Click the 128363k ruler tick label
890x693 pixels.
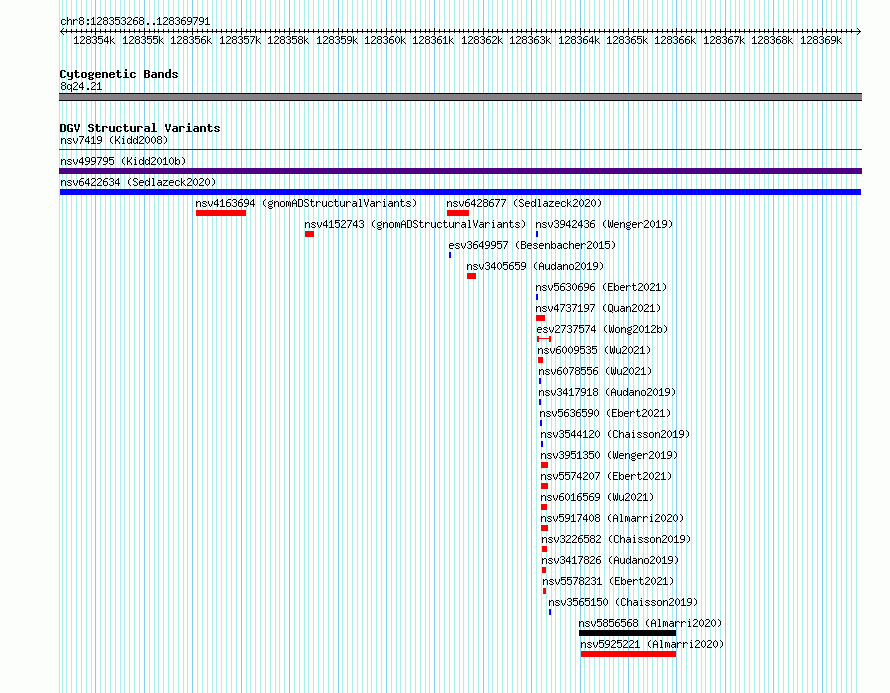[530, 40]
